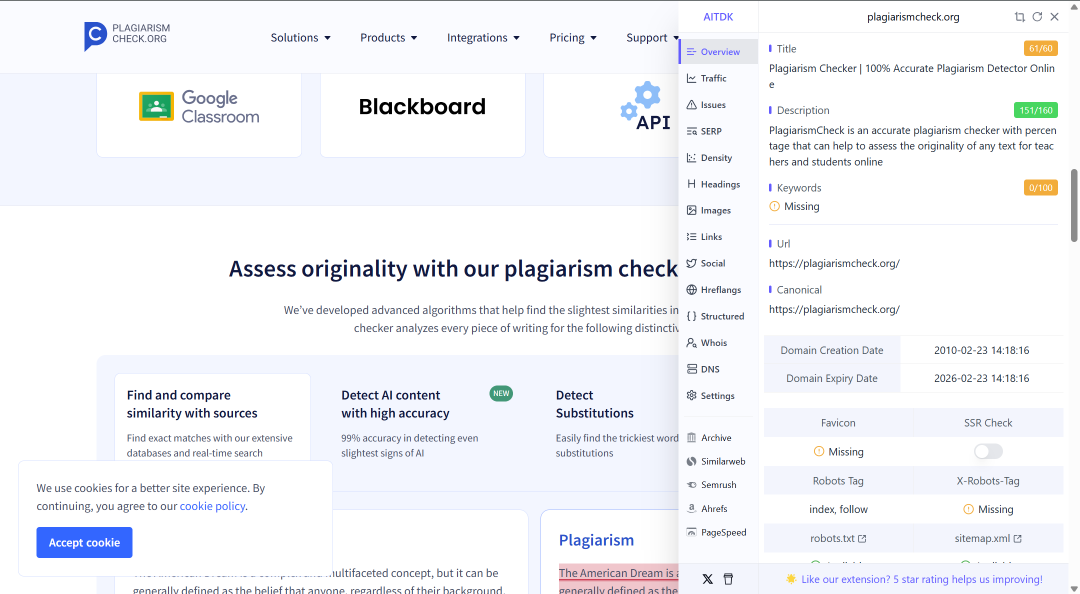Click plagiarismcheck.org domain in panel header

point(913,17)
